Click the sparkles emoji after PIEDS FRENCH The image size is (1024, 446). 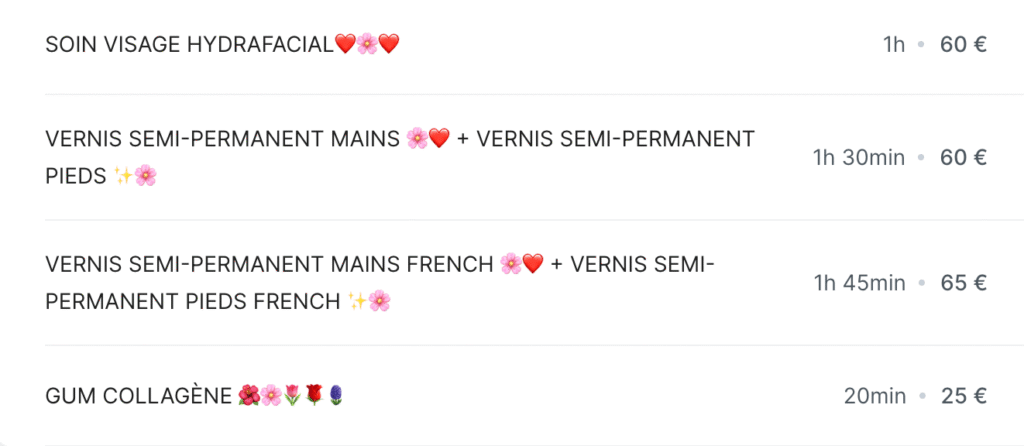pyautogui.click(x=357, y=301)
